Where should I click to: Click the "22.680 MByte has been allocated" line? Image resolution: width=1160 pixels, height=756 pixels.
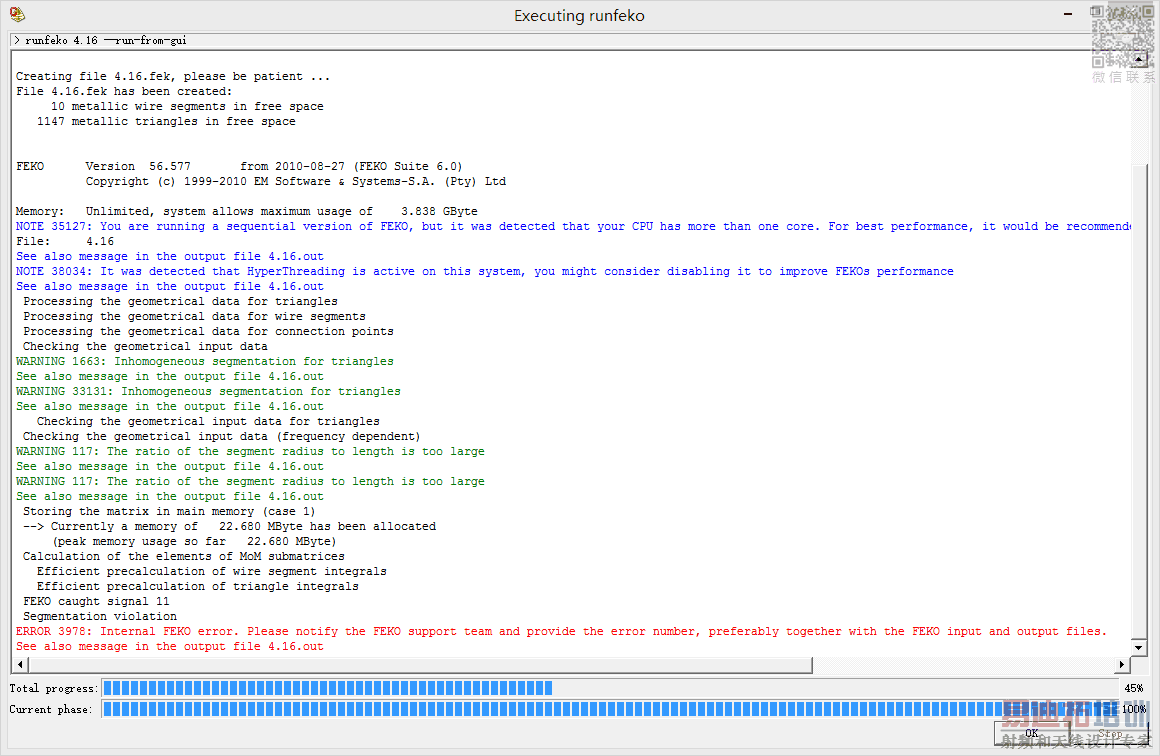[x=229, y=527]
